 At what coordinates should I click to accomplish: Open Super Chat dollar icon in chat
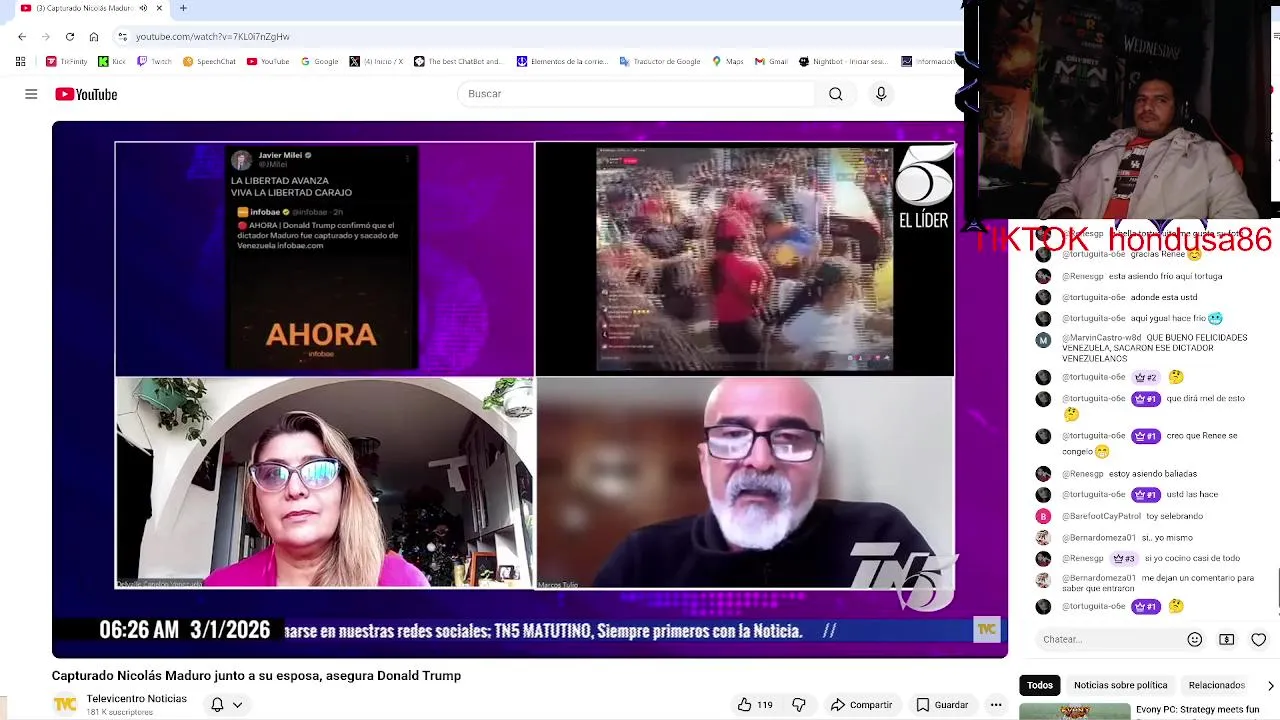click(x=1227, y=639)
